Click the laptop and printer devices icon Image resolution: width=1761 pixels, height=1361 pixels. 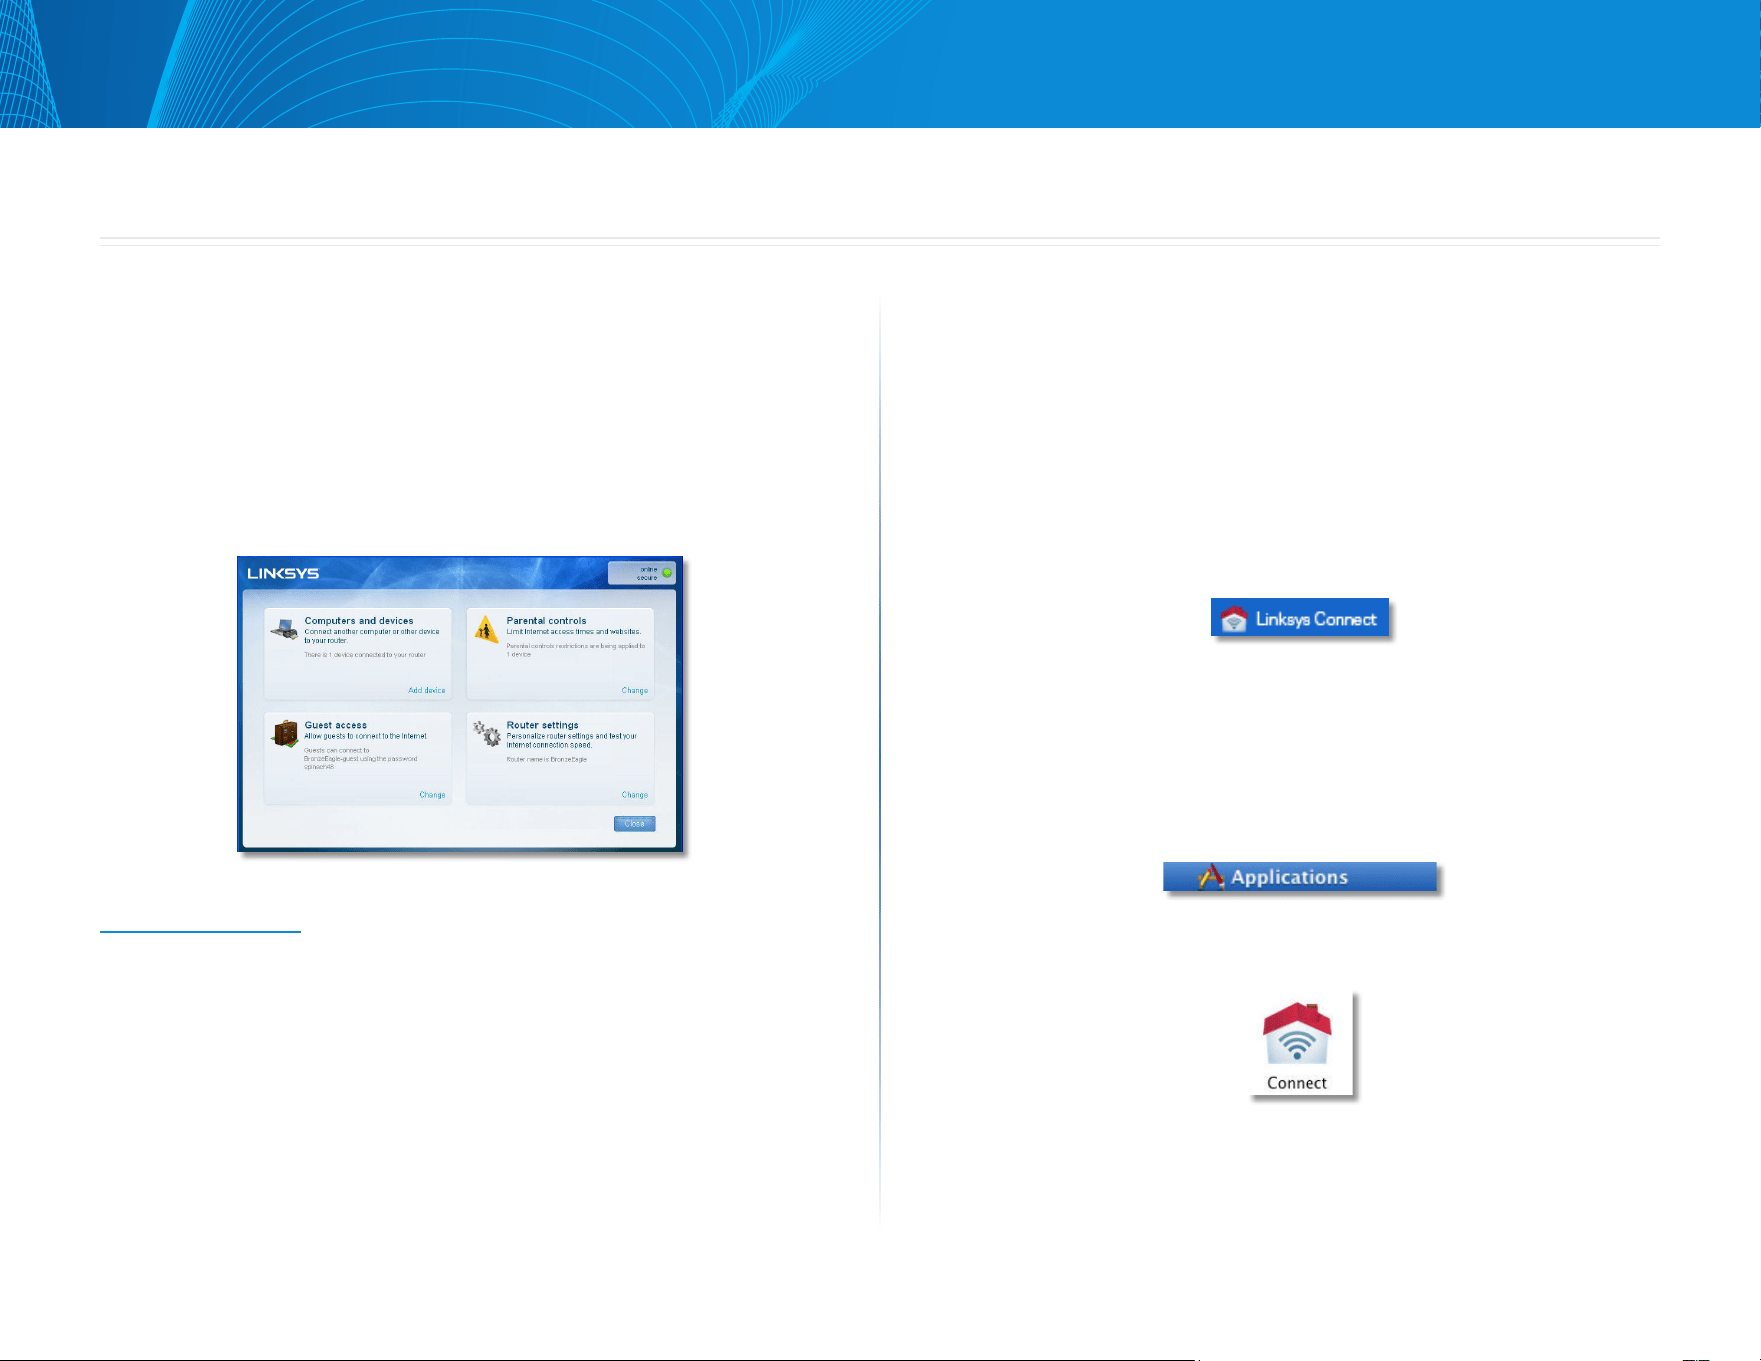tap(284, 630)
